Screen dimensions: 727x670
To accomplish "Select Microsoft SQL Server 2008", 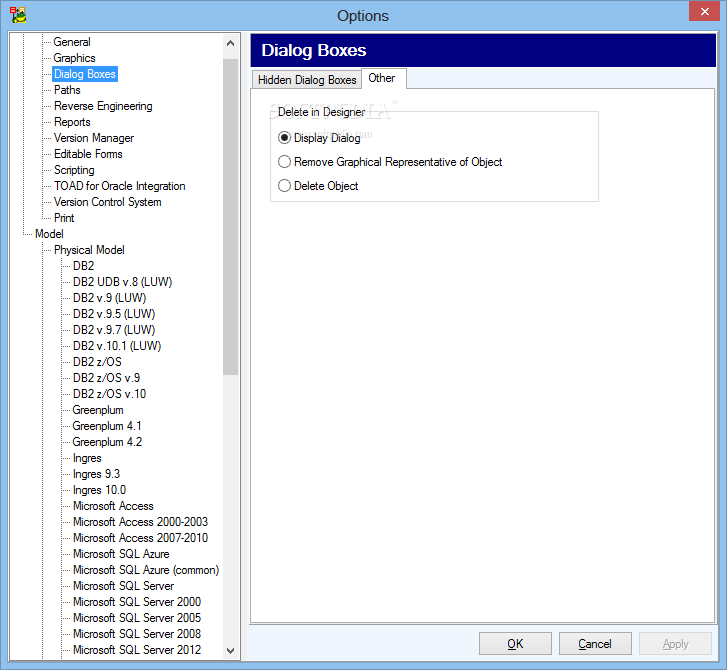I will [x=137, y=634].
